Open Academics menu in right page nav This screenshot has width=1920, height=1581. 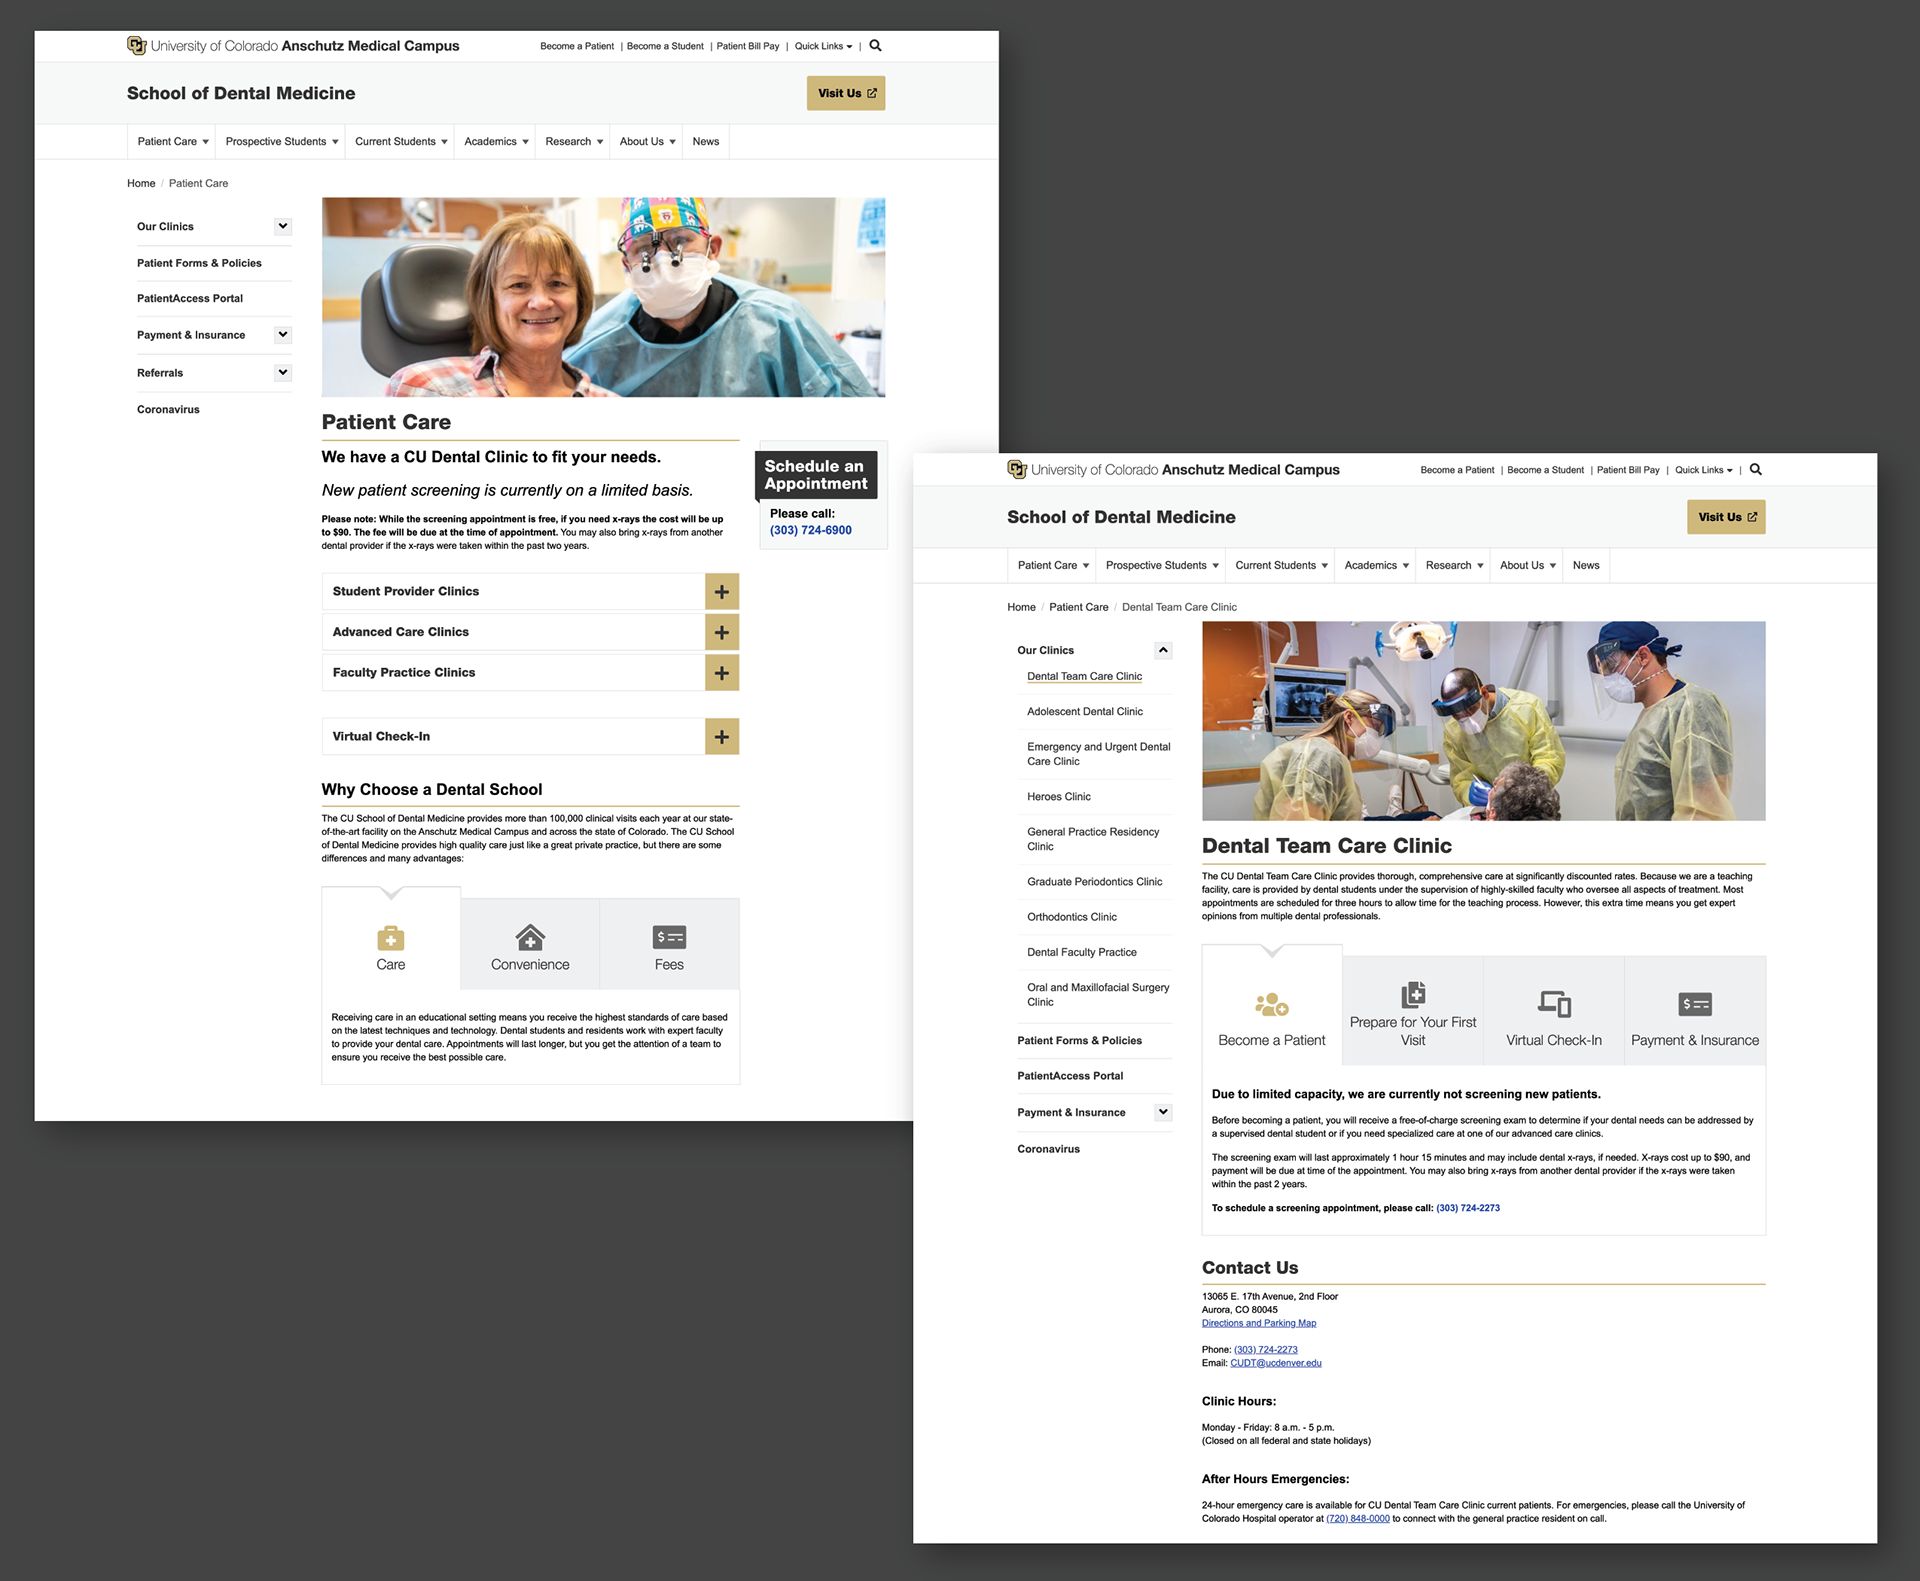[1376, 566]
